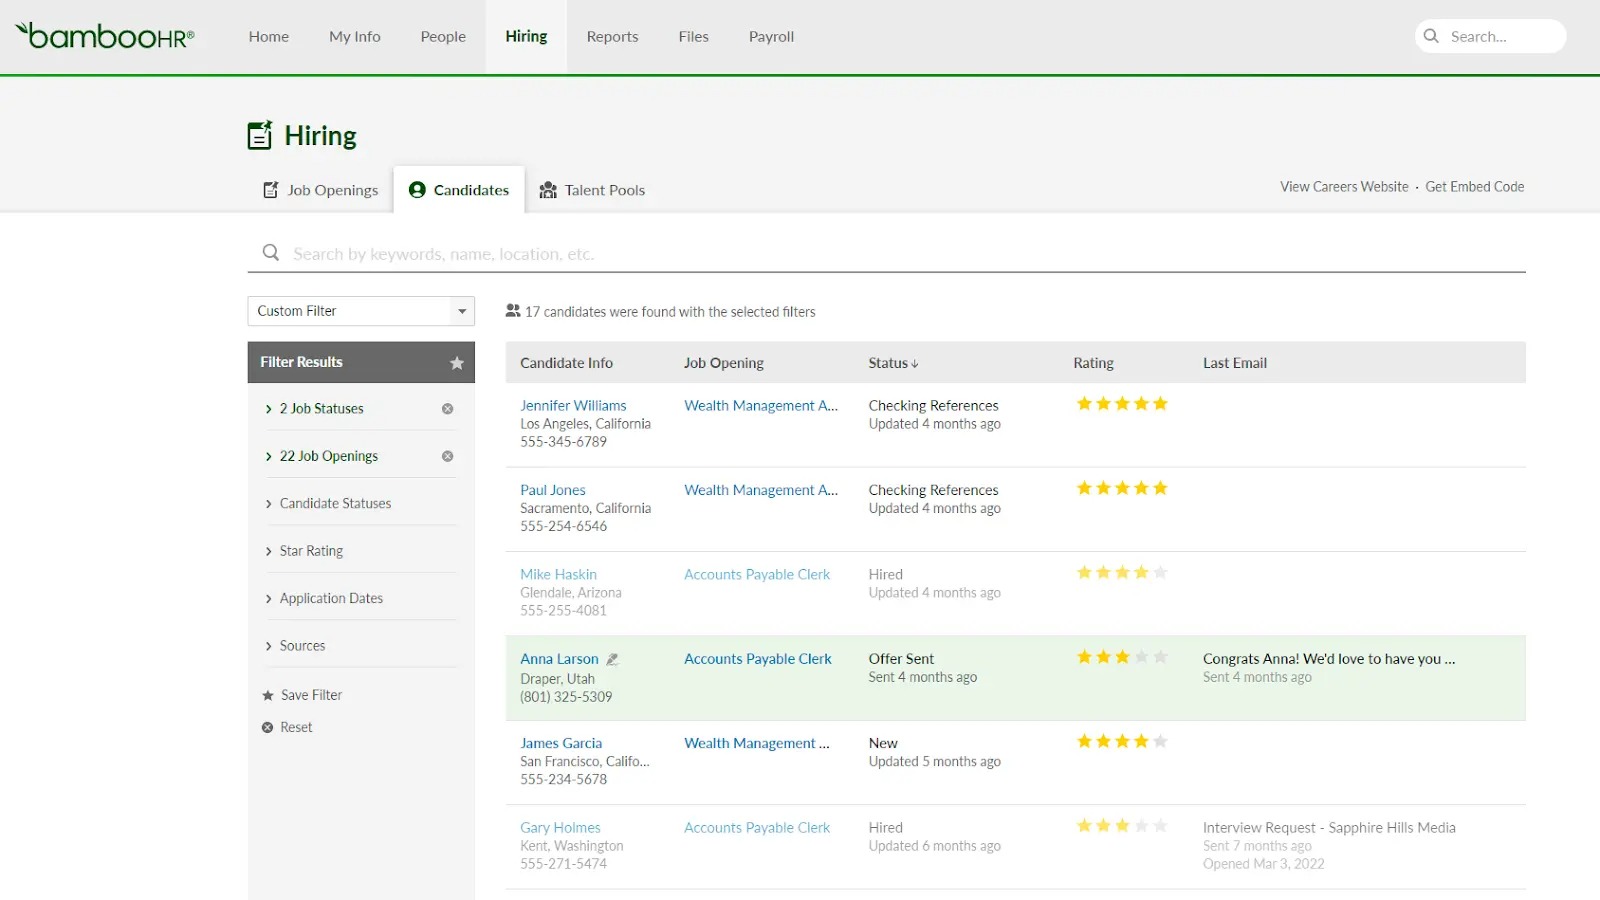Expand the Candidate Statuses filter

point(335,504)
